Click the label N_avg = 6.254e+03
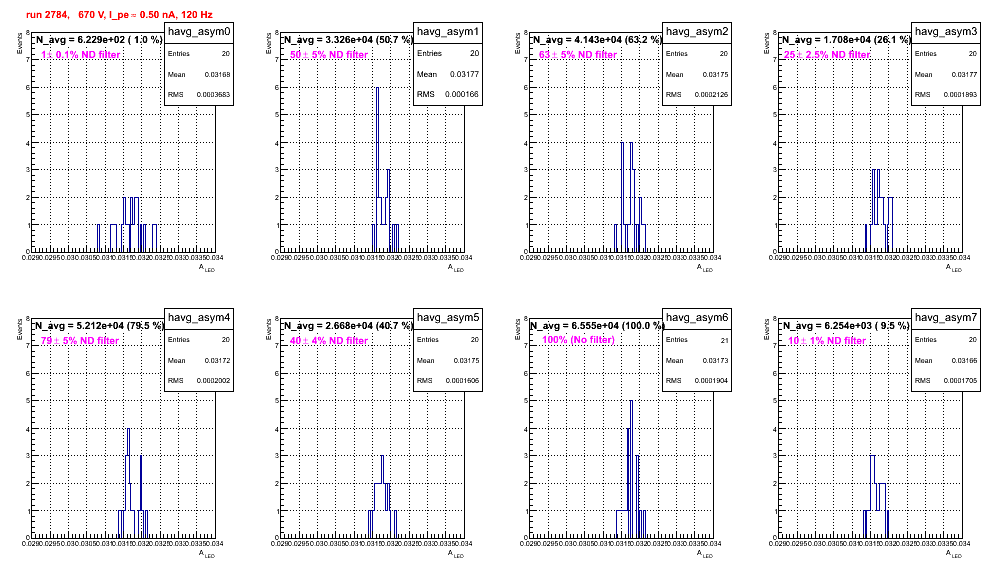This screenshot has width=996, height=572. click(845, 325)
